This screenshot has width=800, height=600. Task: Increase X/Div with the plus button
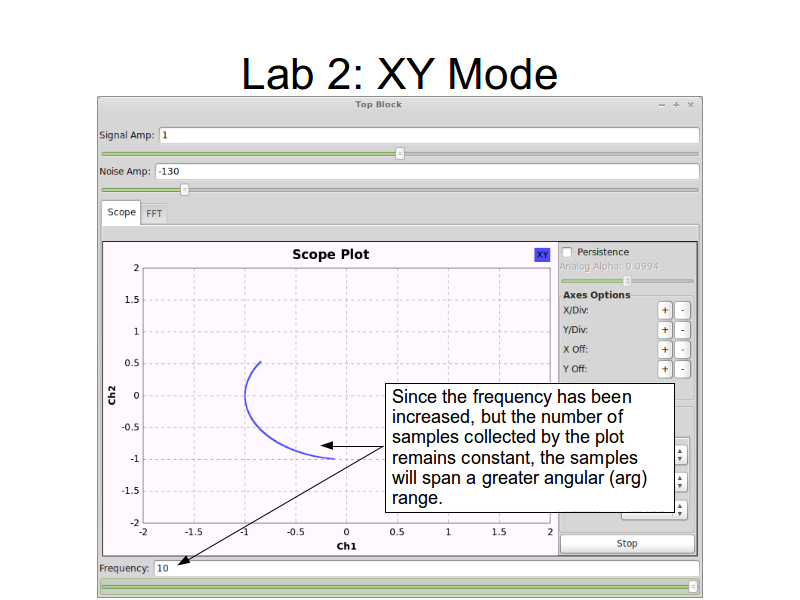pyautogui.click(x=664, y=311)
